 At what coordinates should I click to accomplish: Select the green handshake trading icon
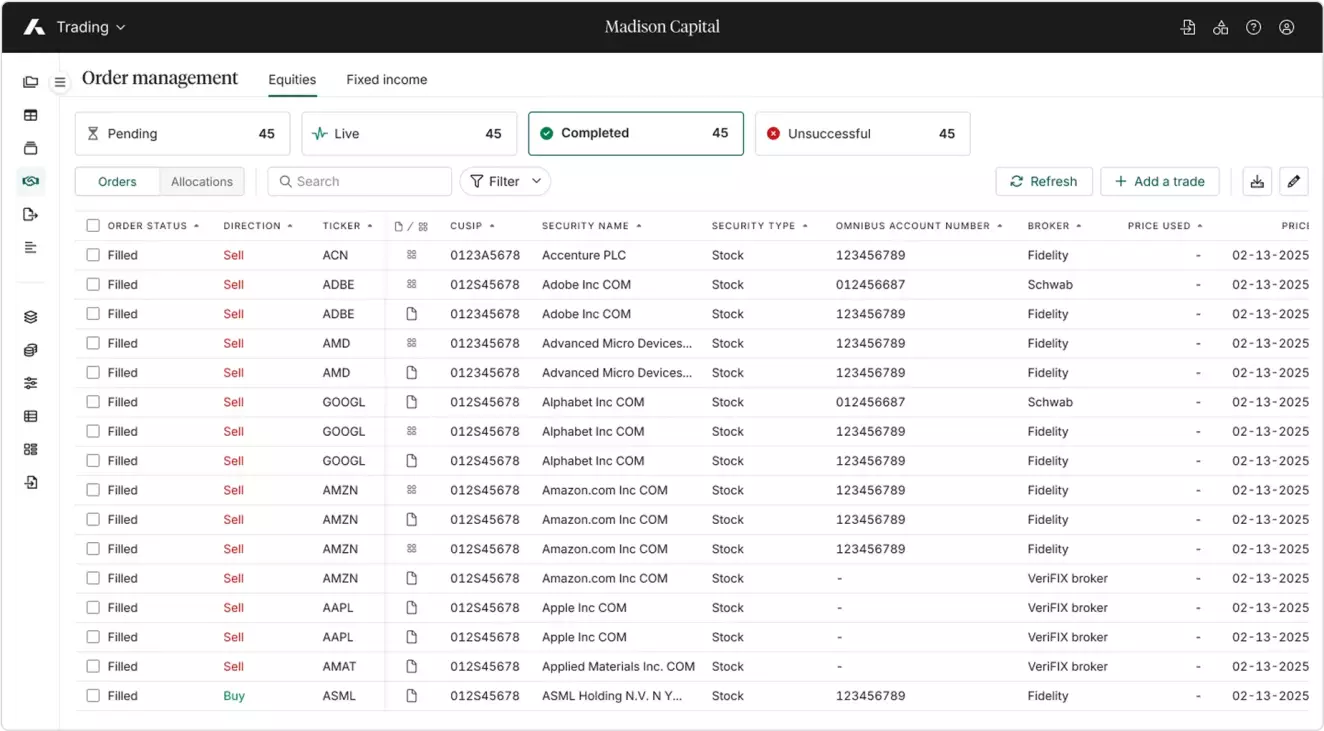[31, 181]
